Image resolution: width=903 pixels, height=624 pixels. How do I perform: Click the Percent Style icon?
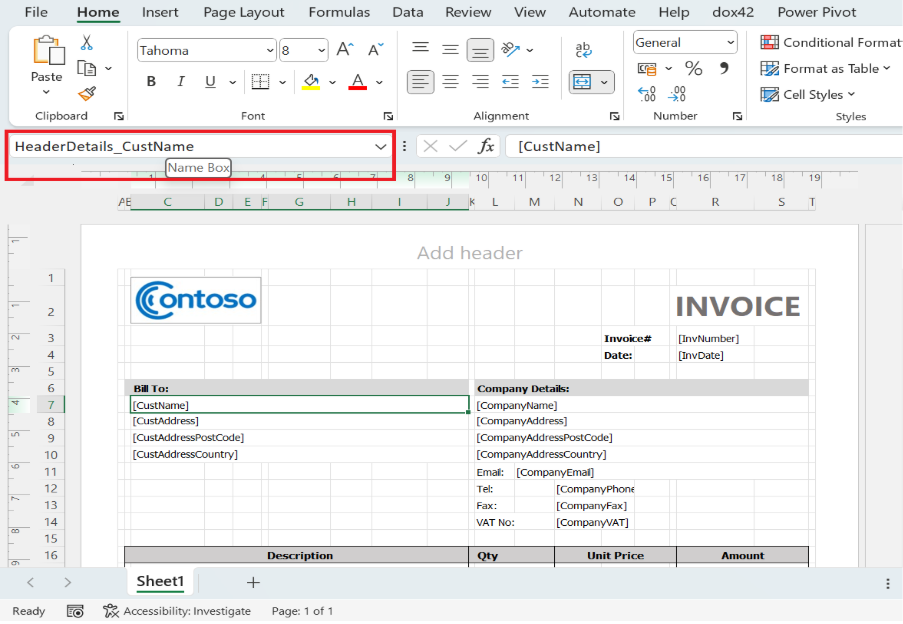693,69
